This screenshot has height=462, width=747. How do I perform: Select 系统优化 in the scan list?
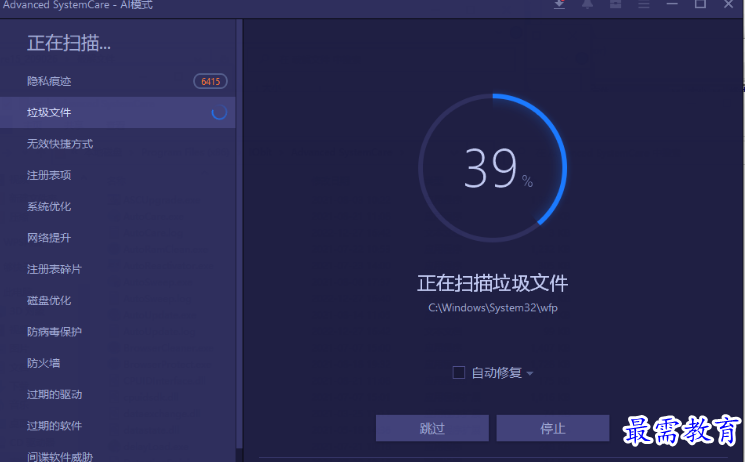click(x=118, y=207)
